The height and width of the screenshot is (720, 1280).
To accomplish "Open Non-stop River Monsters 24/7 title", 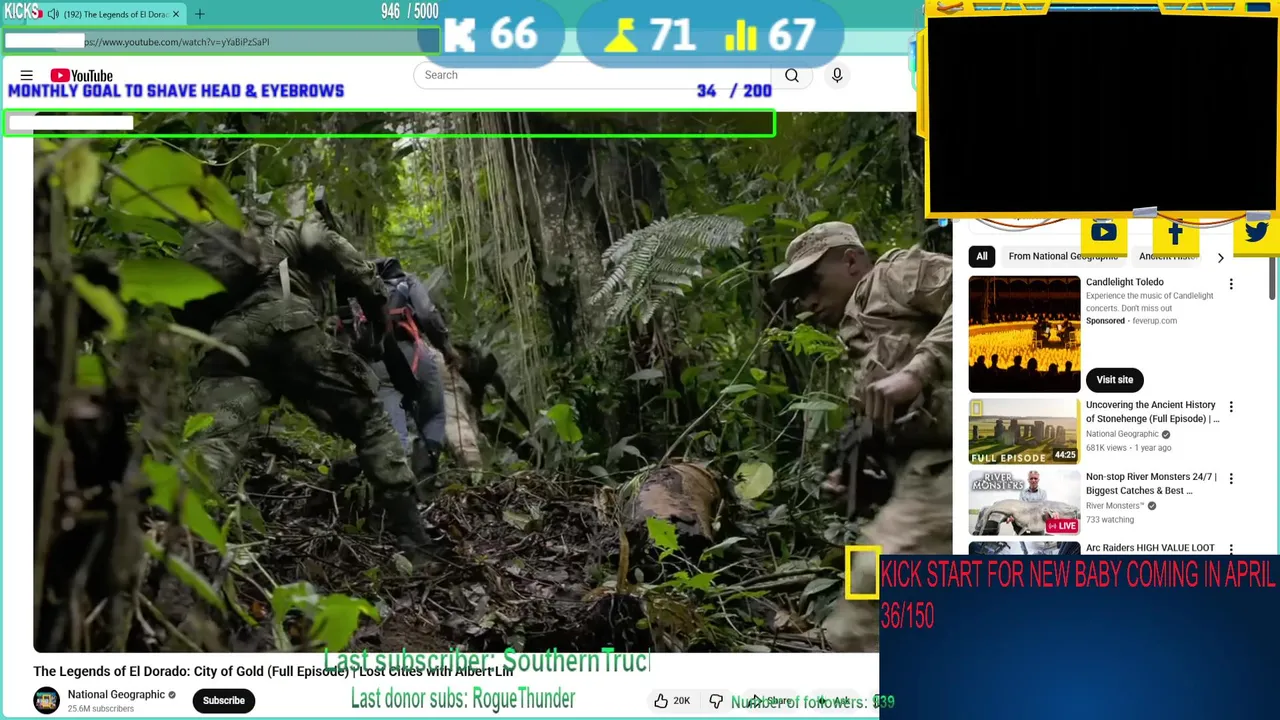I will coord(1151,484).
